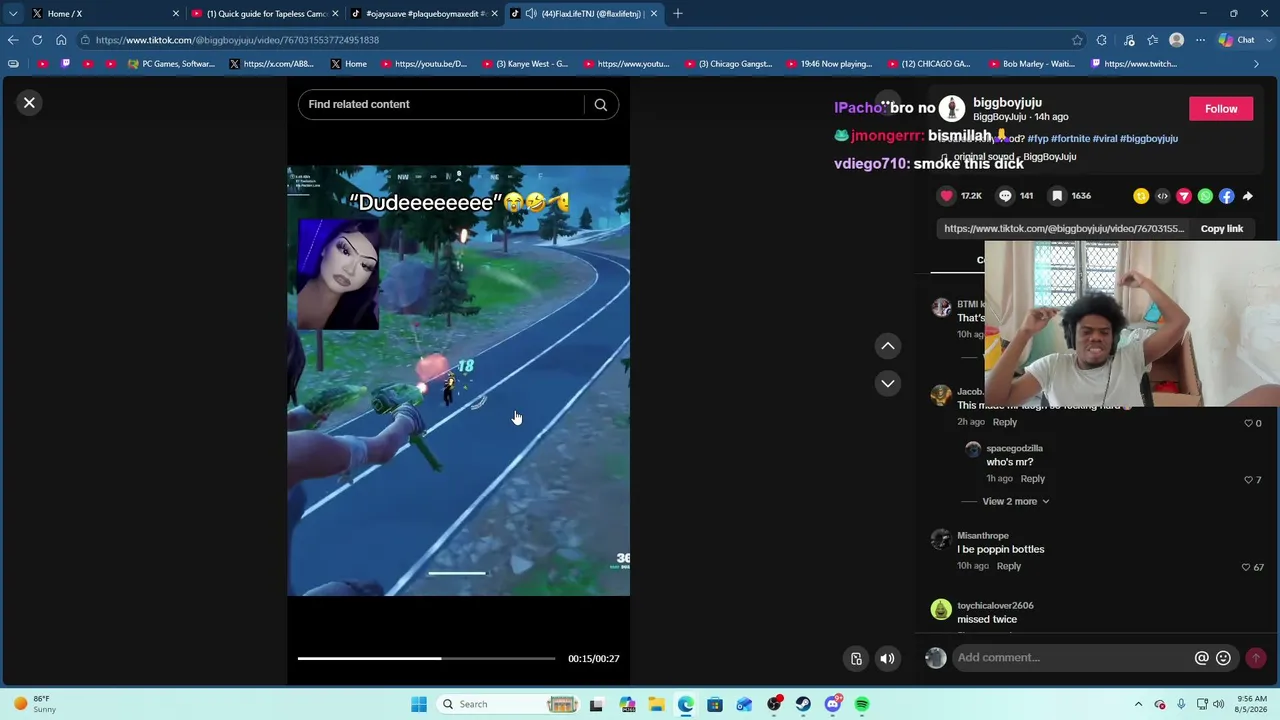Reload the current page
Image resolution: width=1280 pixels, height=720 pixels.
(37, 40)
